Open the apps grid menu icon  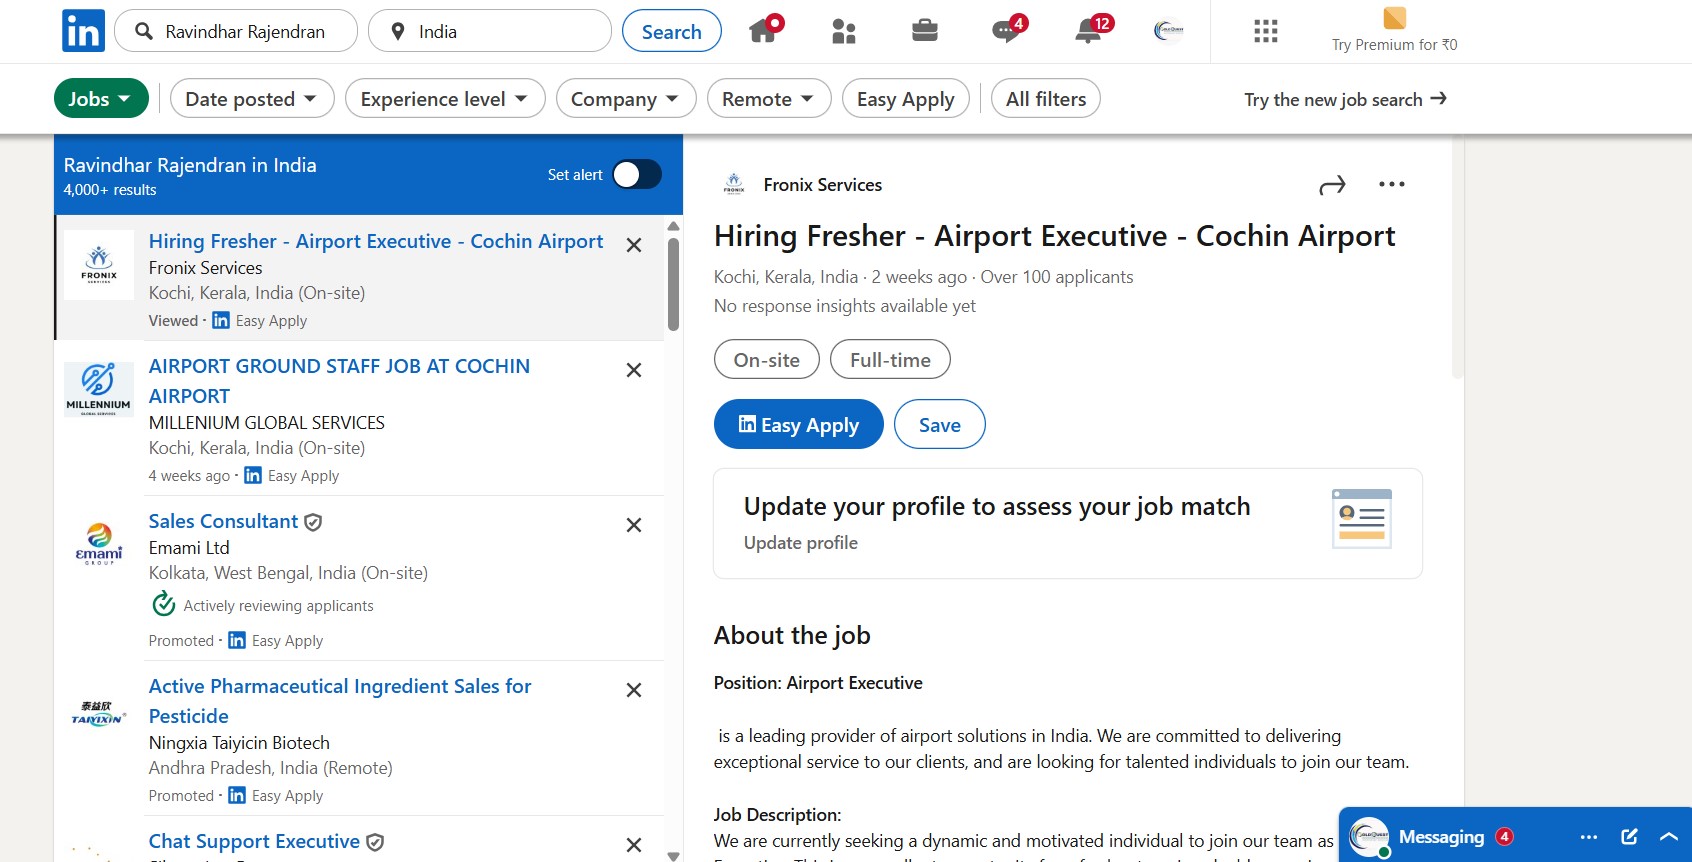(x=1266, y=31)
